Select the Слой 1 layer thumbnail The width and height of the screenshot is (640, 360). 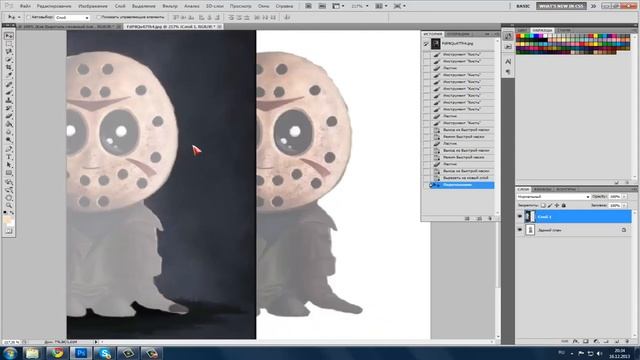[530, 216]
